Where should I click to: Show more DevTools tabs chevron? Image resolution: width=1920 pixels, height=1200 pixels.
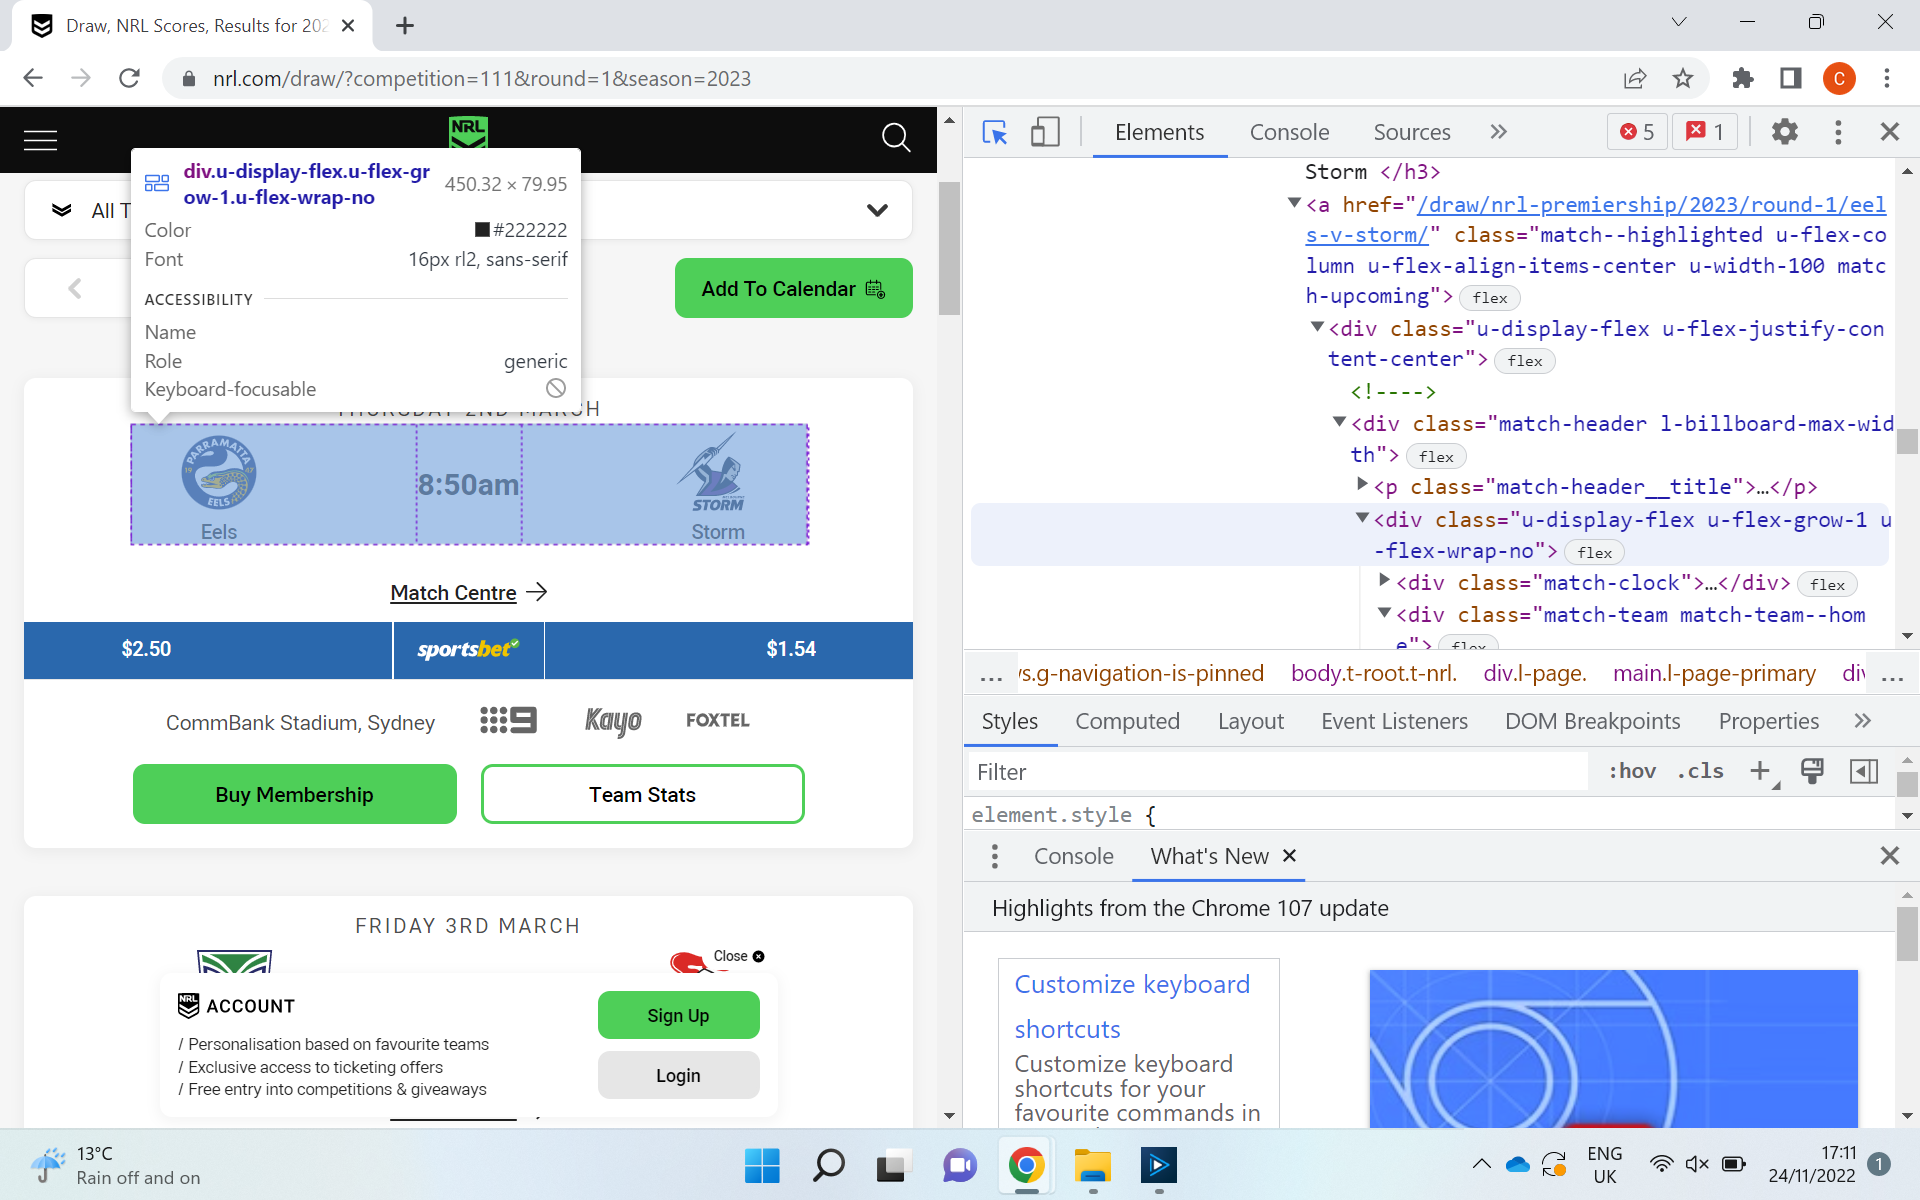click(x=1498, y=132)
